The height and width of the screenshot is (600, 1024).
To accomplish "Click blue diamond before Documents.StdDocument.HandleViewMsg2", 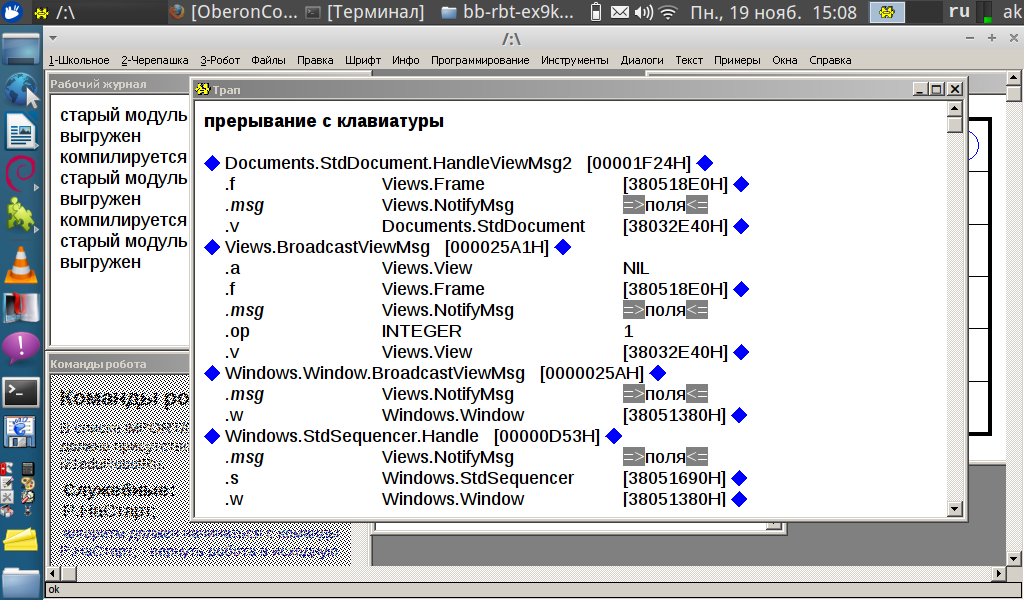I will 211,163.
